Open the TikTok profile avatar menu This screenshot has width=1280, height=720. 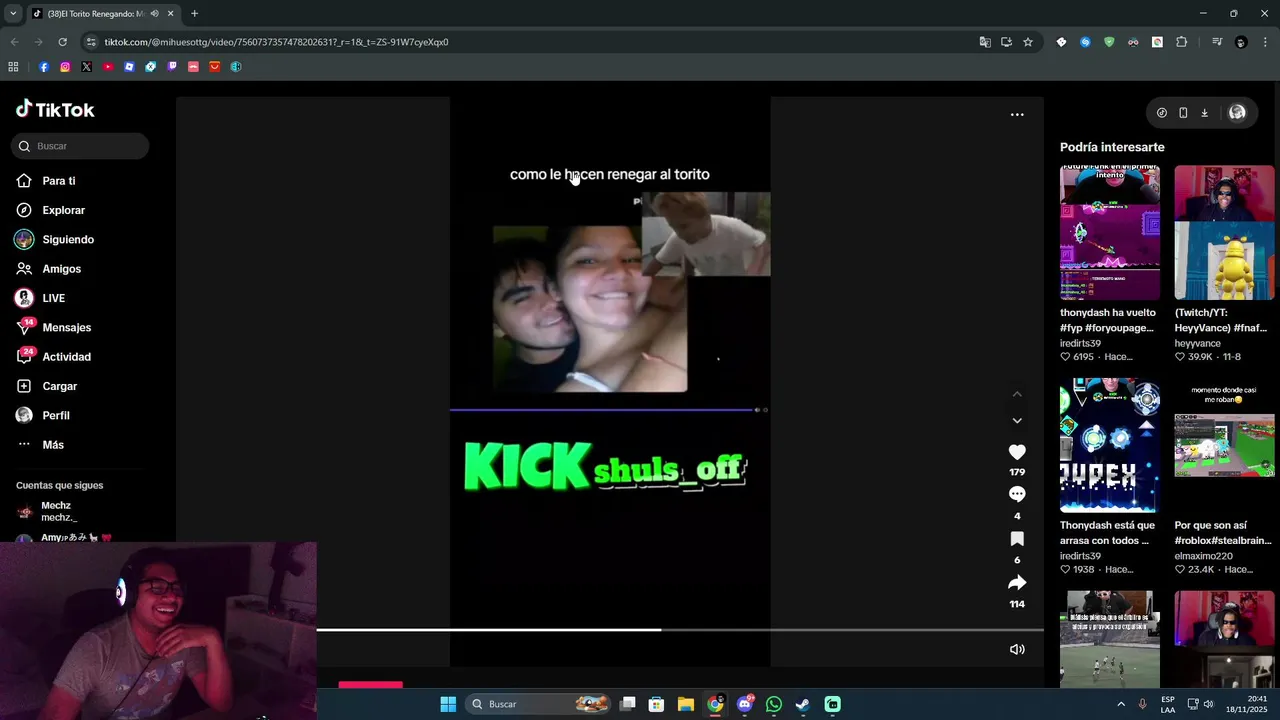tap(1237, 113)
